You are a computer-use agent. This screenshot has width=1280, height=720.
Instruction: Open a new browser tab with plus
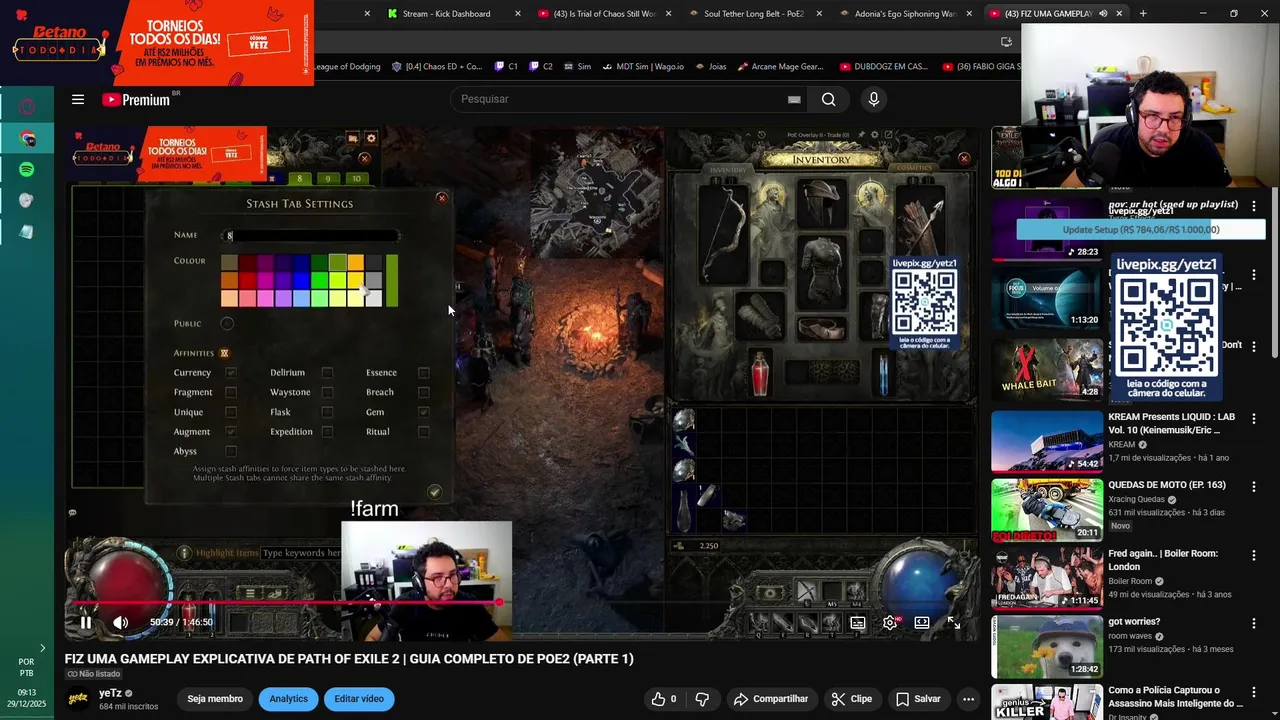point(1143,13)
